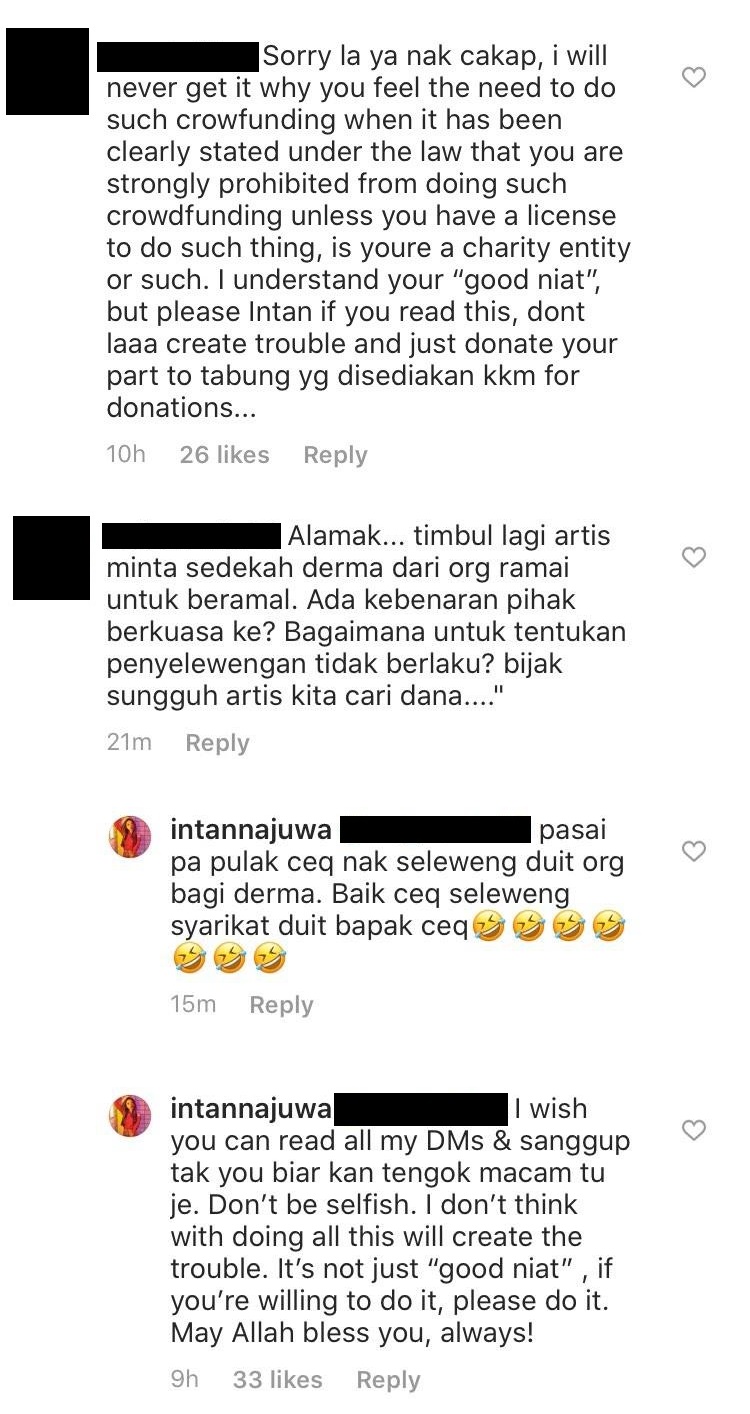The height and width of the screenshot is (1414, 750).
Task: Tap the heart on the 'pasai pa pulak' reply
Action: [x=693, y=851]
